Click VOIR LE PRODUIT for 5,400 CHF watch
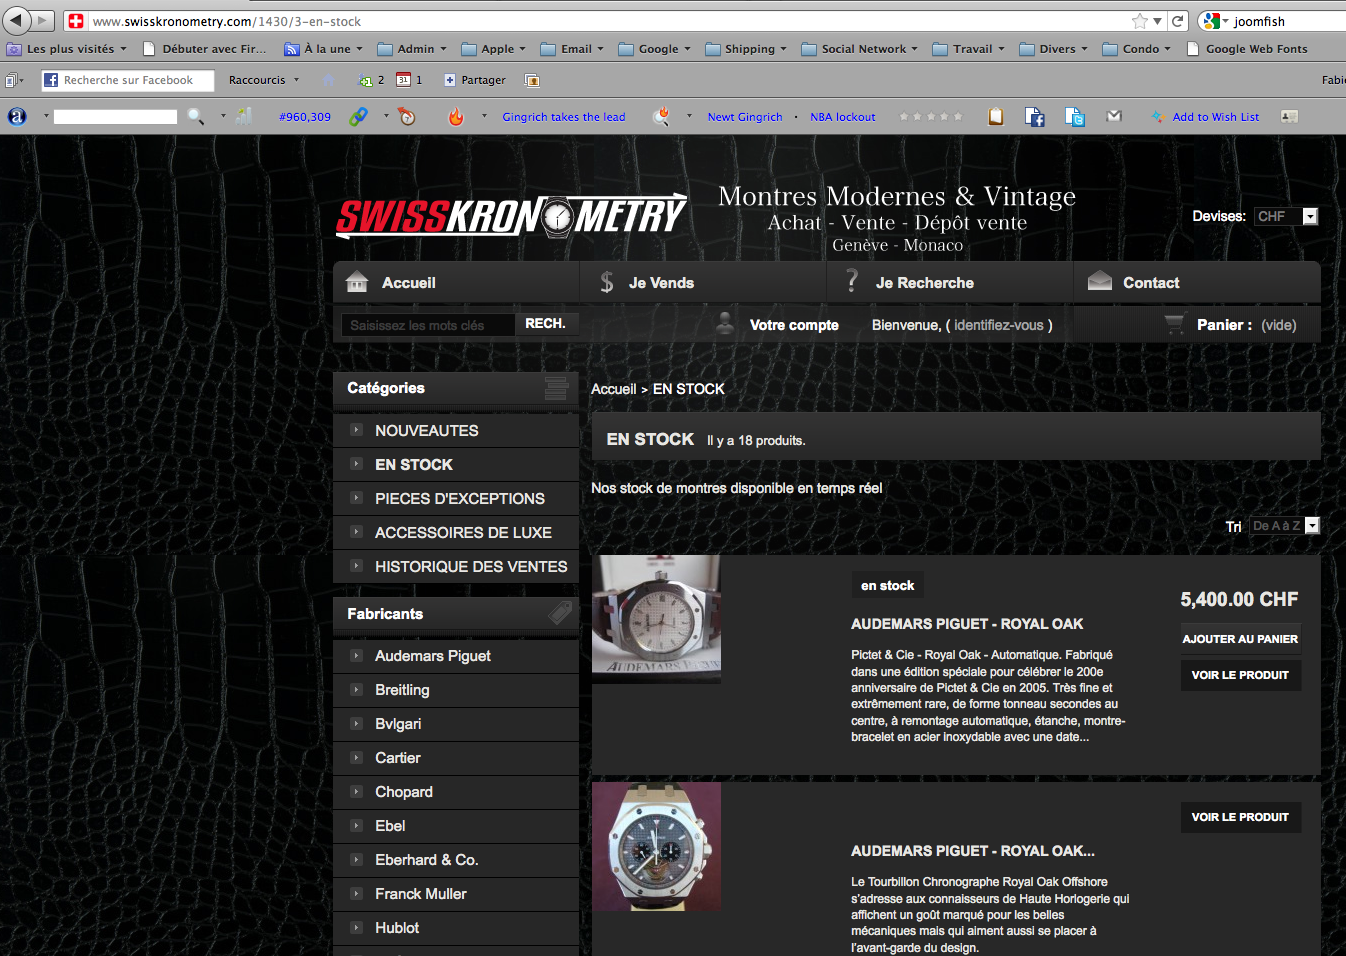Image resolution: width=1346 pixels, height=956 pixels. (1240, 675)
